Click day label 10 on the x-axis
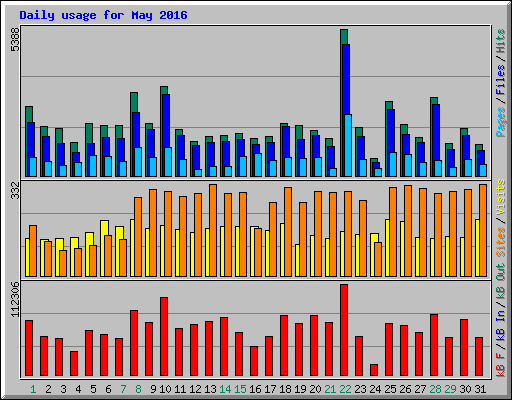The width and height of the screenshot is (512, 400). 165,389
